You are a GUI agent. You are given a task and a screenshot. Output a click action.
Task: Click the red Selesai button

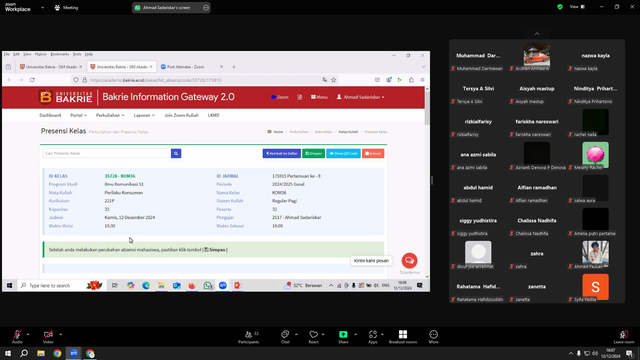click(373, 153)
